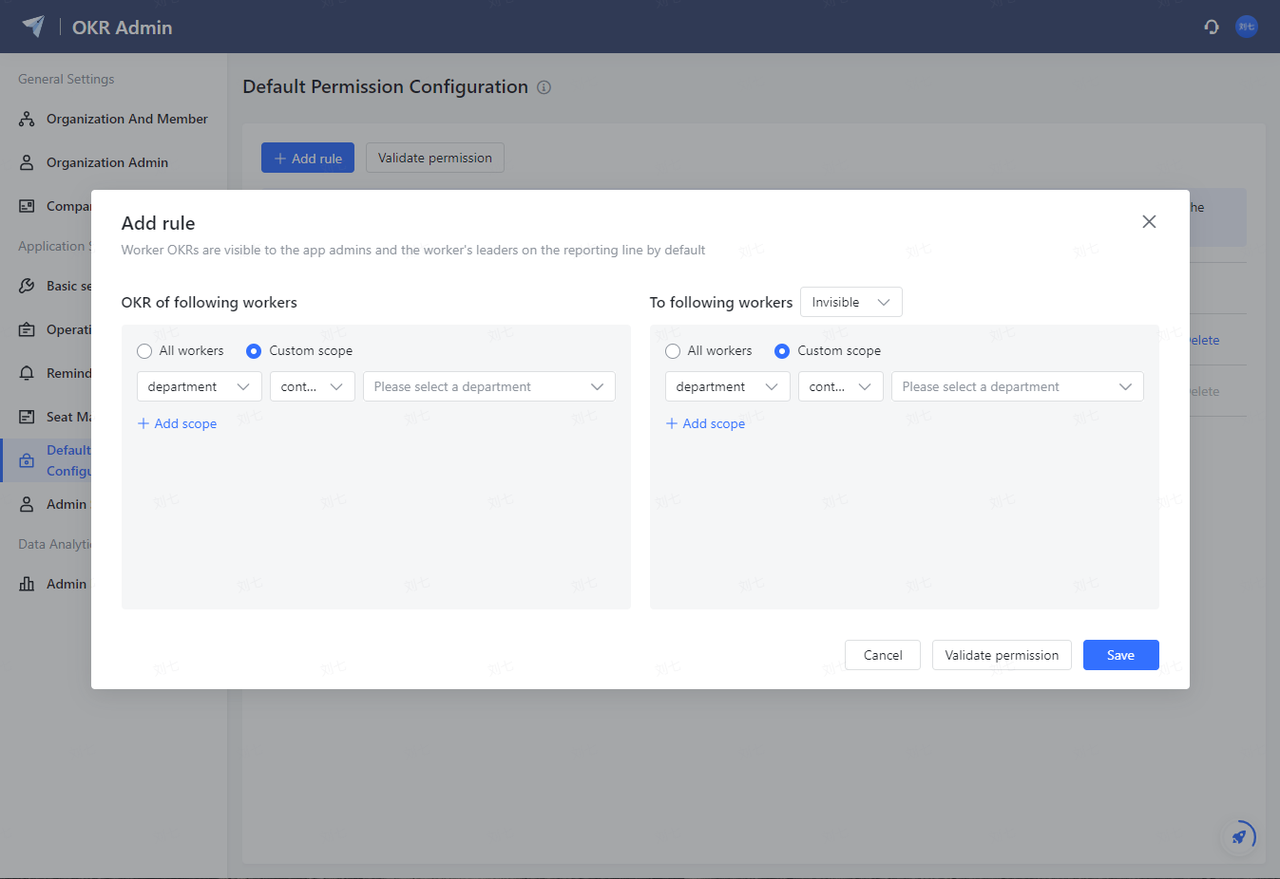Open the Invisible visibility dropdown
Viewport: 1280px width, 879px height.
pyautogui.click(x=851, y=301)
